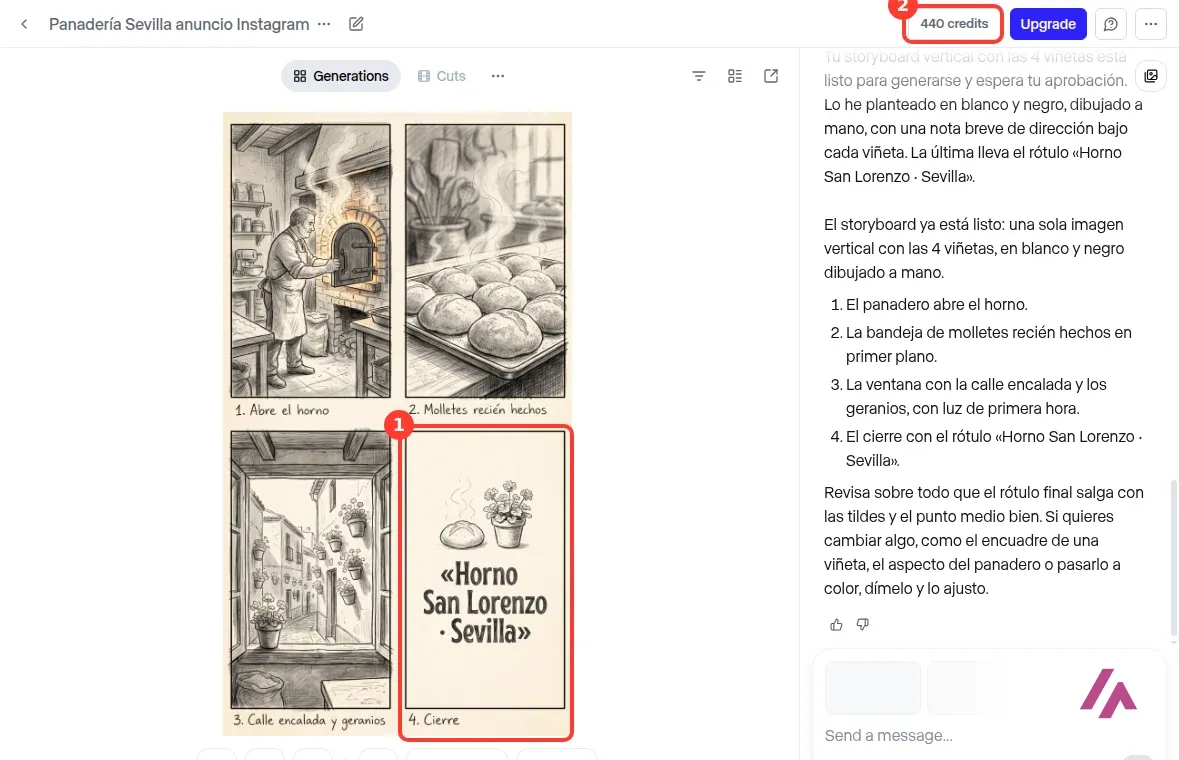Screen dimensions: 1179x760
Task: Switch to the Generations tab
Action: click(341, 76)
